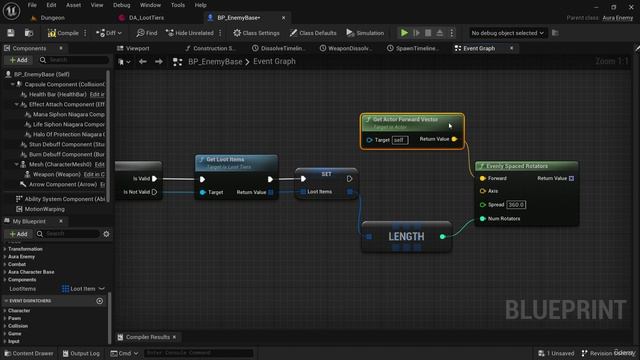This screenshot has width=640, height=360.
Task: Open the Asset menu
Action: pyautogui.click(x=73, y=5)
